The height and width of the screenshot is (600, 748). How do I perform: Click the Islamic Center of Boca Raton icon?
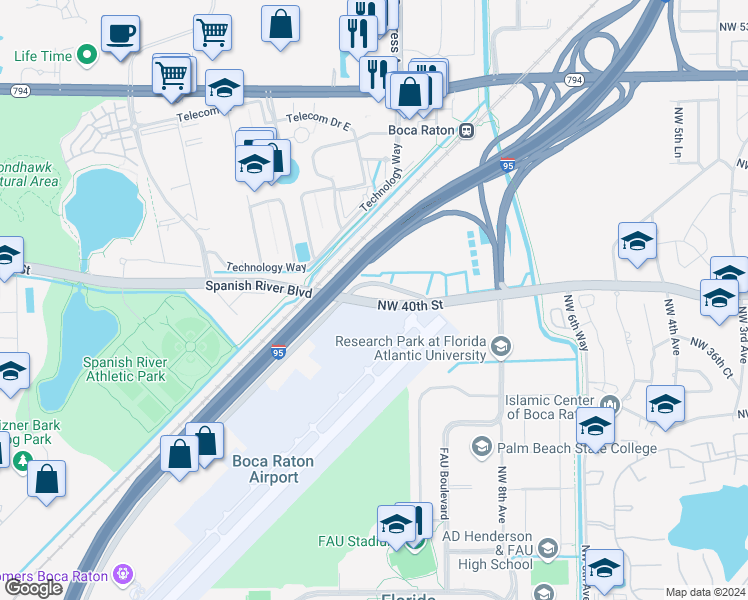[610, 404]
